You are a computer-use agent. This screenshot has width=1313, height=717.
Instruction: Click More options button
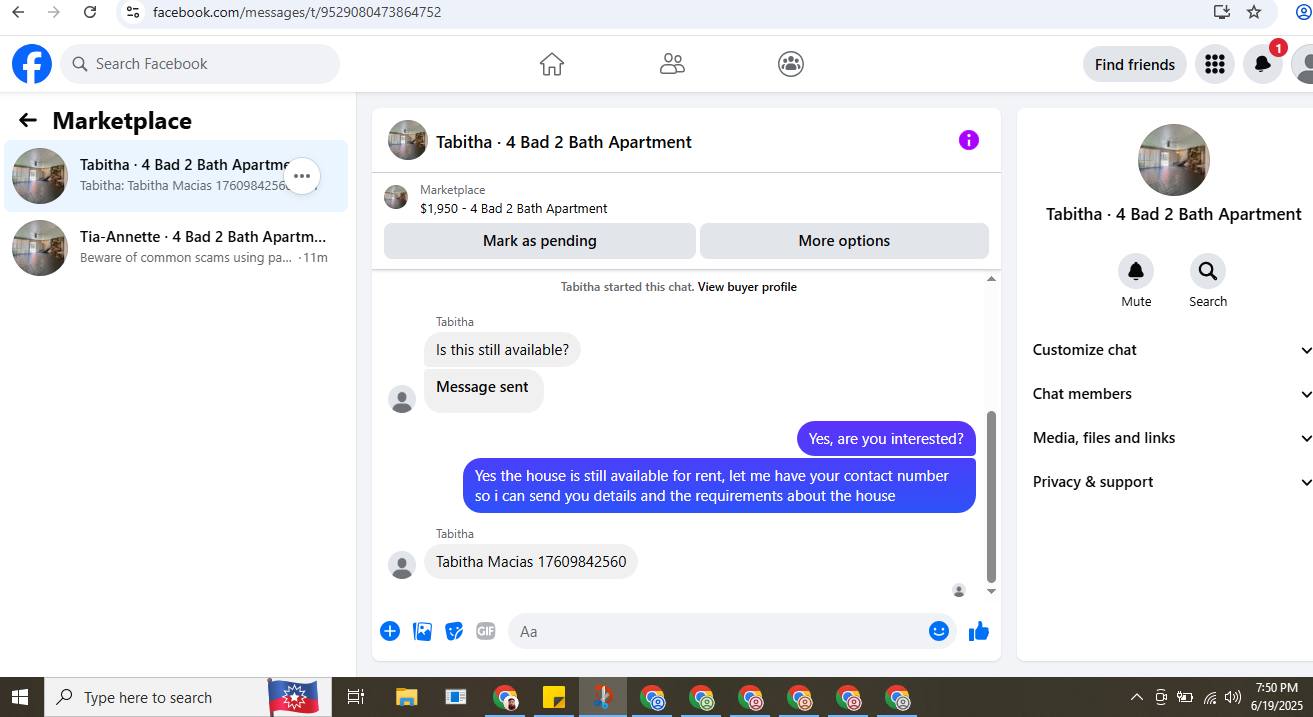point(844,241)
